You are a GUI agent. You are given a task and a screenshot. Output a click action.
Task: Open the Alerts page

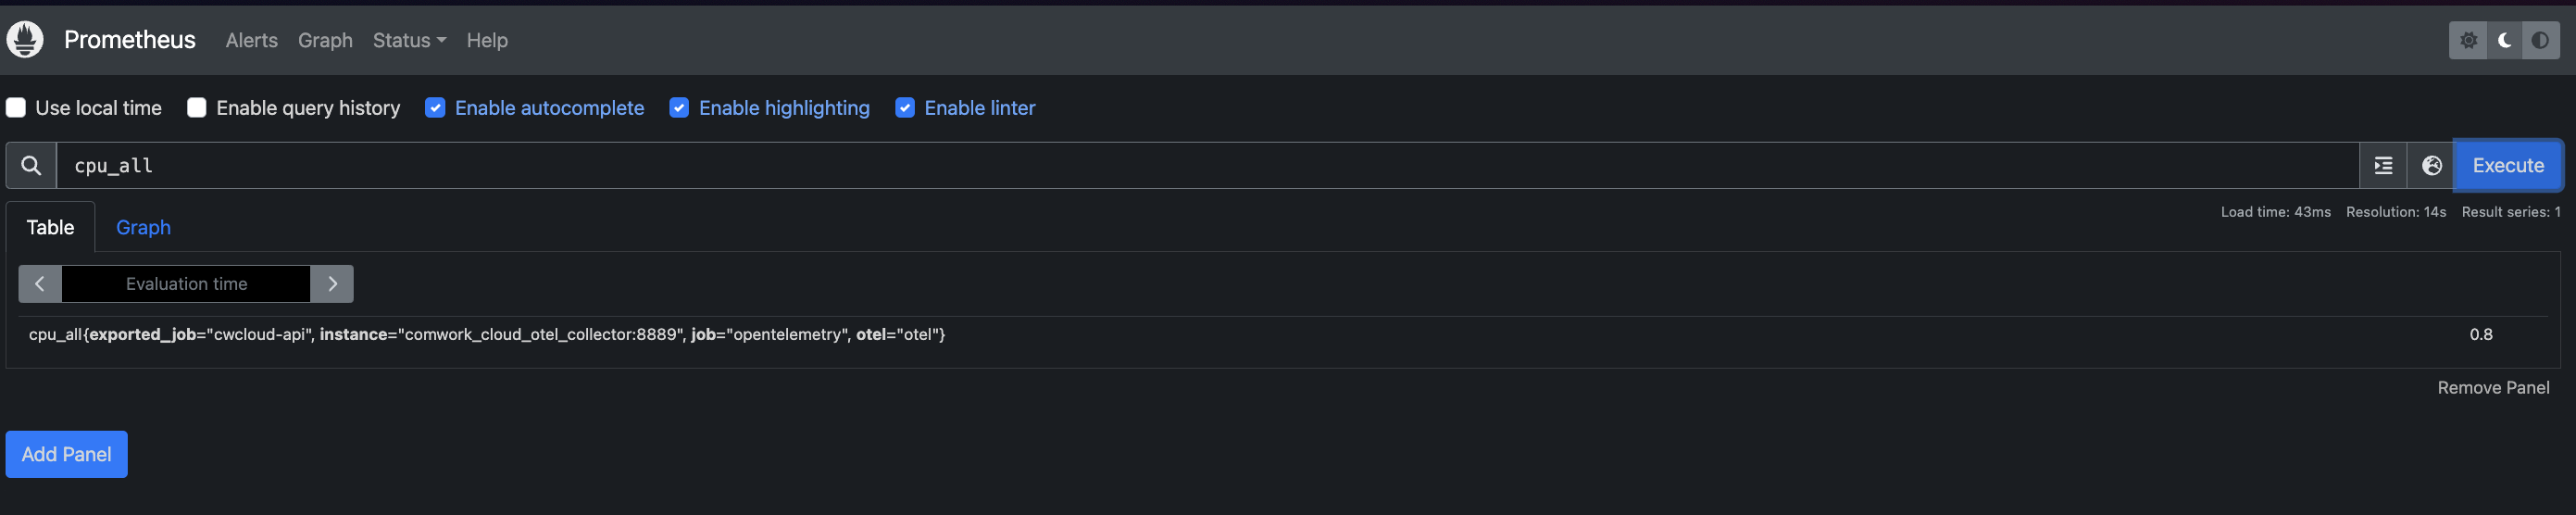(x=252, y=40)
